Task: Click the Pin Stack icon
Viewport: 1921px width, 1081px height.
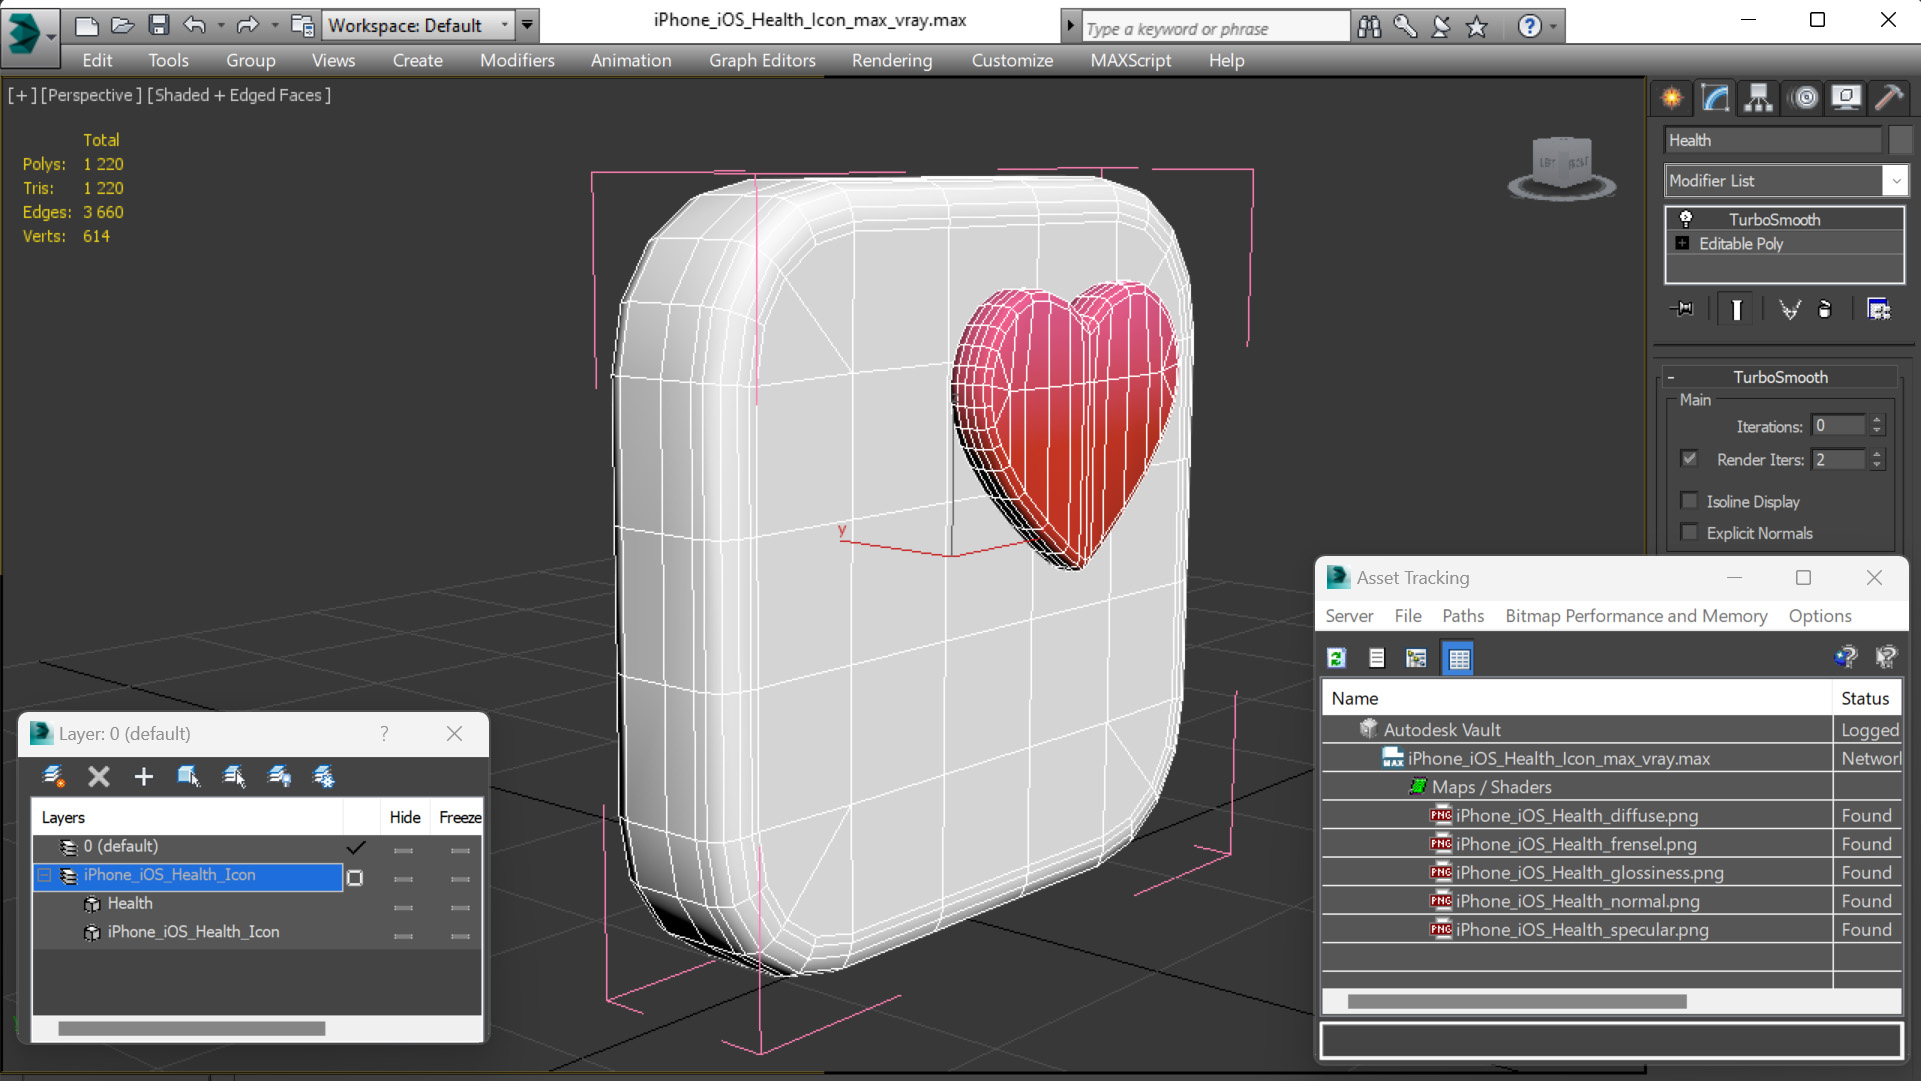Action: 1683,309
